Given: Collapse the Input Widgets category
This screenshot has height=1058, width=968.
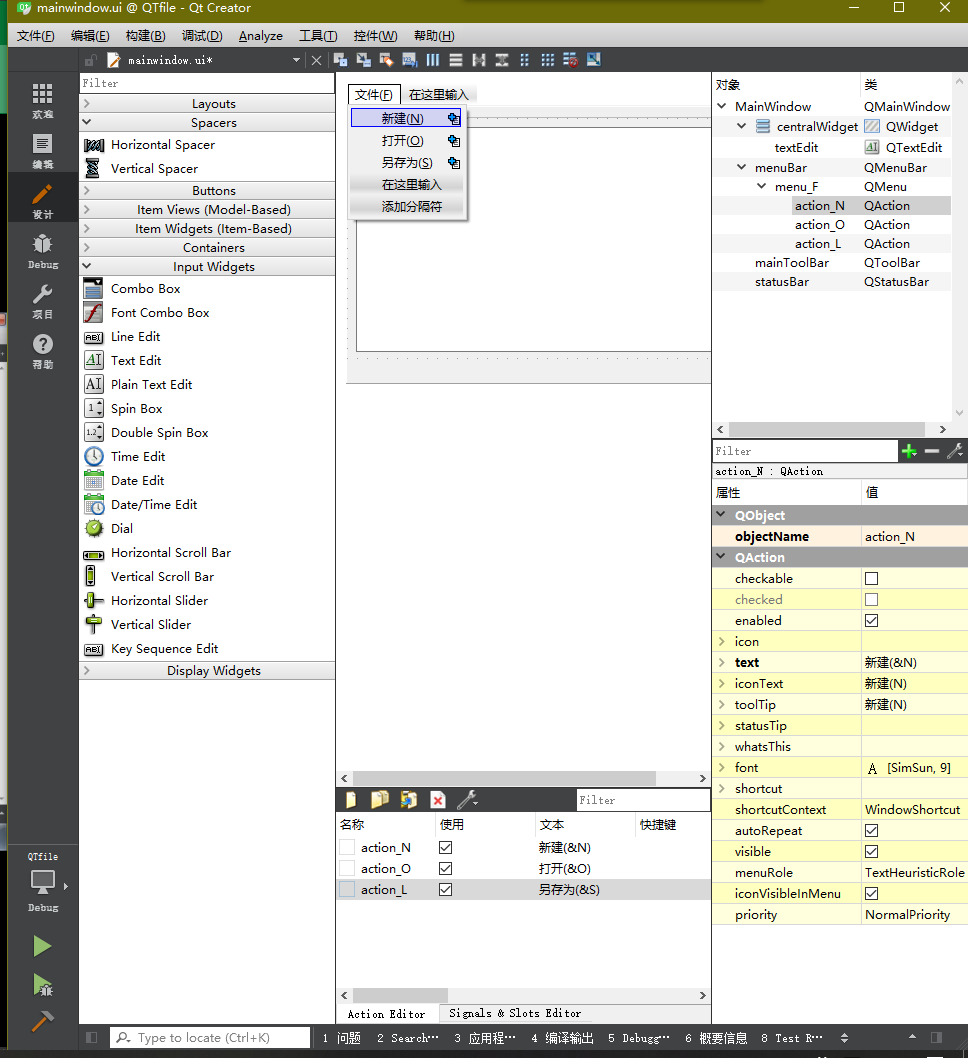Looking at the screenshot, I should (207, 267).
